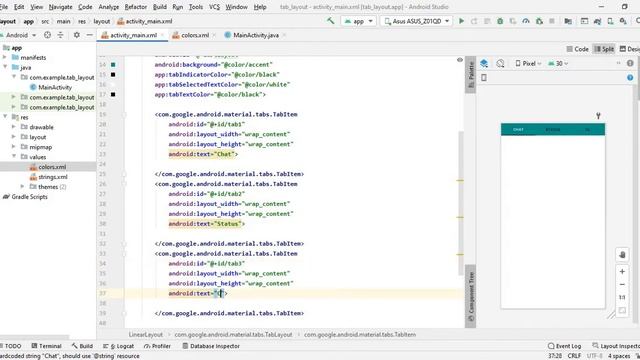Image resolution: width=640 pixels, height=360 pixels.
Task: Open the AVD Manager phone icon
Action: [611, 21]
